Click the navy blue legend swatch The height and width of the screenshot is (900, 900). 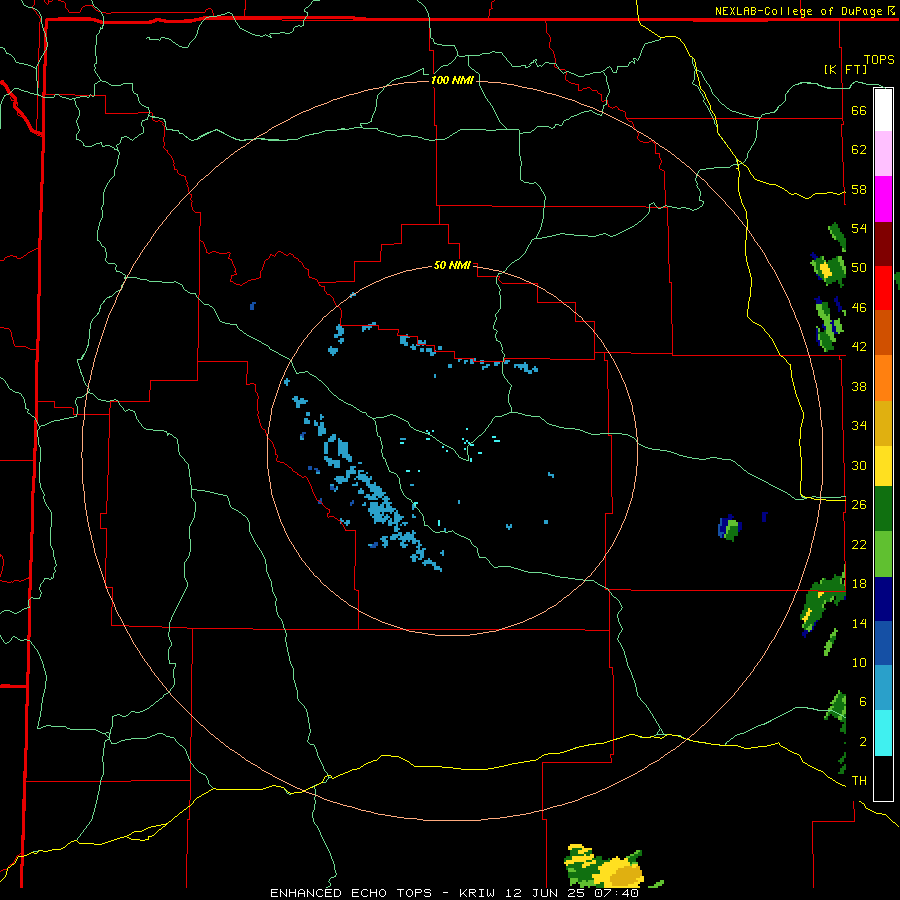[883, 599]
